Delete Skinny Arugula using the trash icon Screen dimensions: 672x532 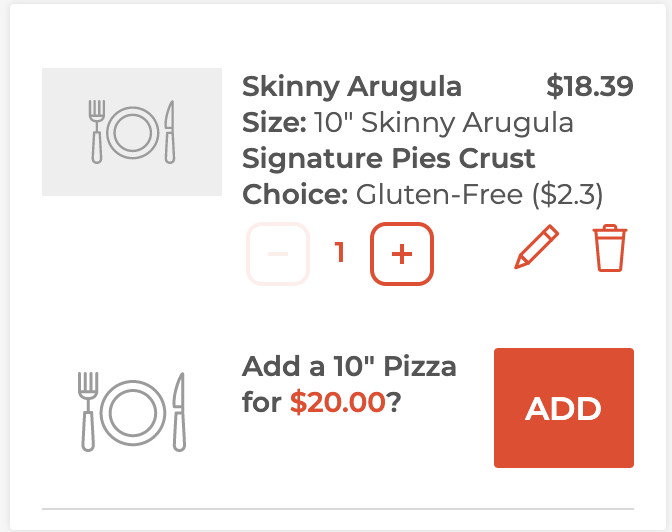pos(609,248)
